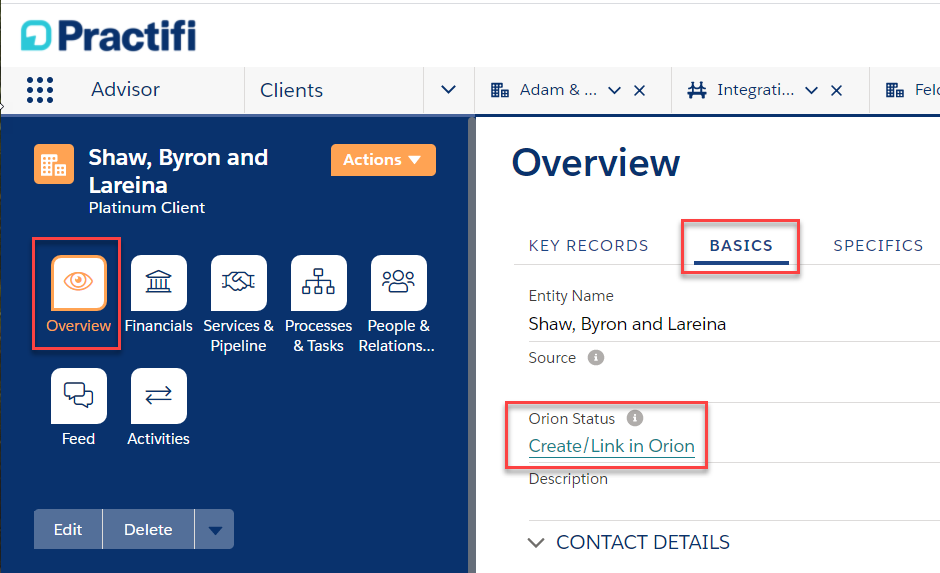Switch to the Integrati... workspace tab
940x573 pixels.
(755, 90)
